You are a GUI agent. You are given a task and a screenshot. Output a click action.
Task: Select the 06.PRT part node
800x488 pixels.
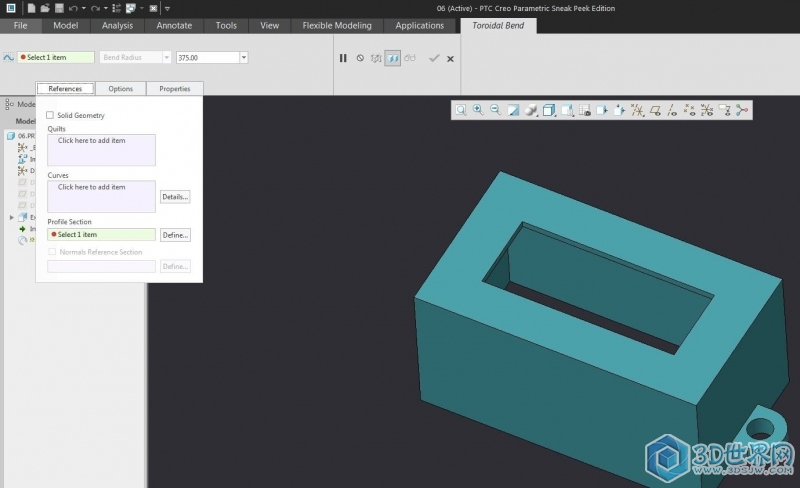pyautogui.click(x=21, y=136)
